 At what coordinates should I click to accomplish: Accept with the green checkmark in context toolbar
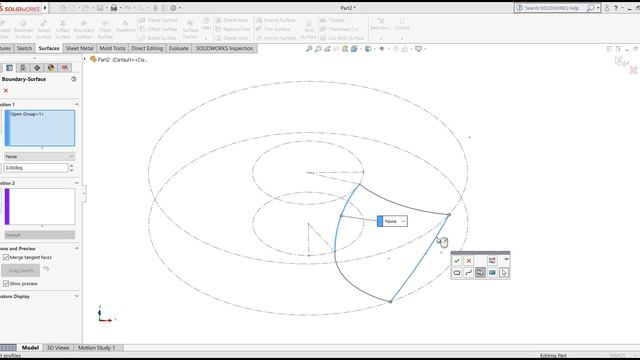tap(457, 261)
